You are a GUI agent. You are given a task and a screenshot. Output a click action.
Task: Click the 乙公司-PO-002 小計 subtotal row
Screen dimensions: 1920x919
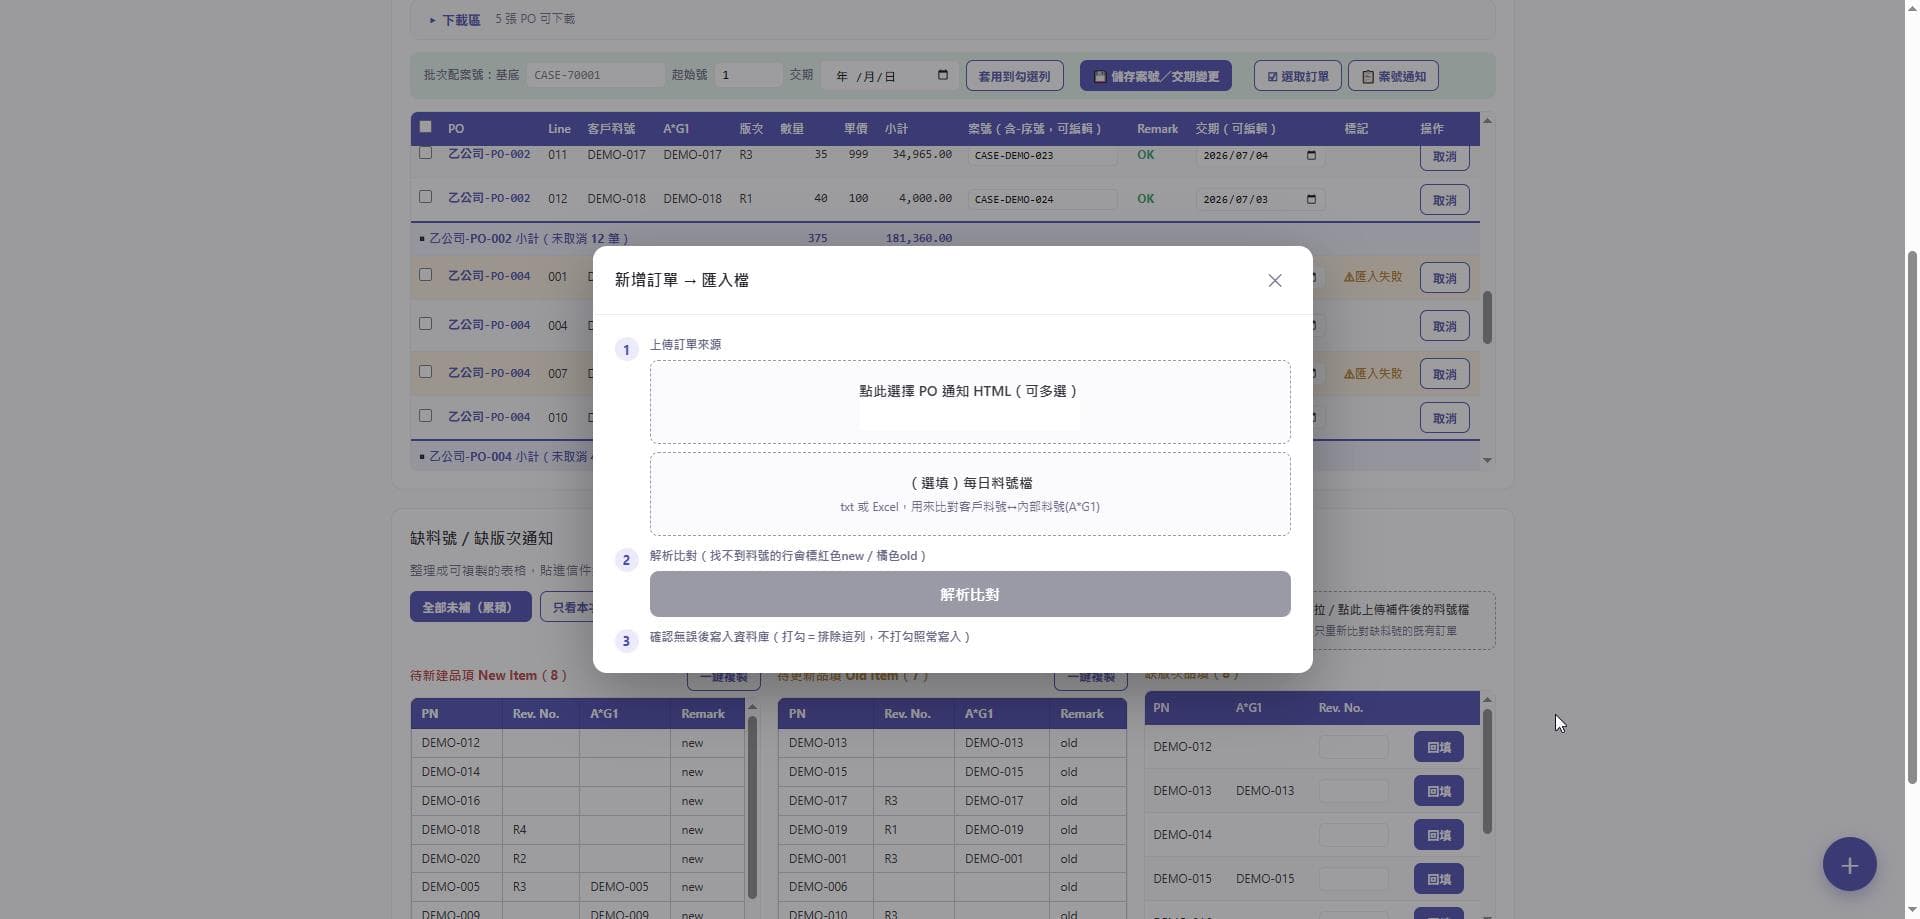[x=944, y=238]
